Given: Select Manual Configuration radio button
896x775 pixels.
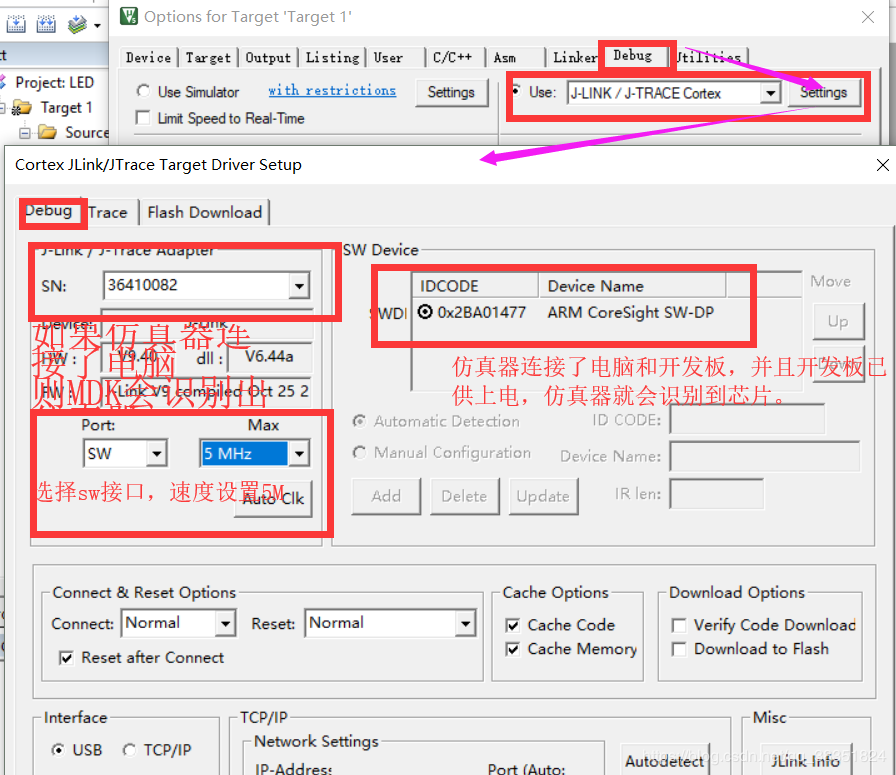Looking at the screenshot, I should click(359, 453).
